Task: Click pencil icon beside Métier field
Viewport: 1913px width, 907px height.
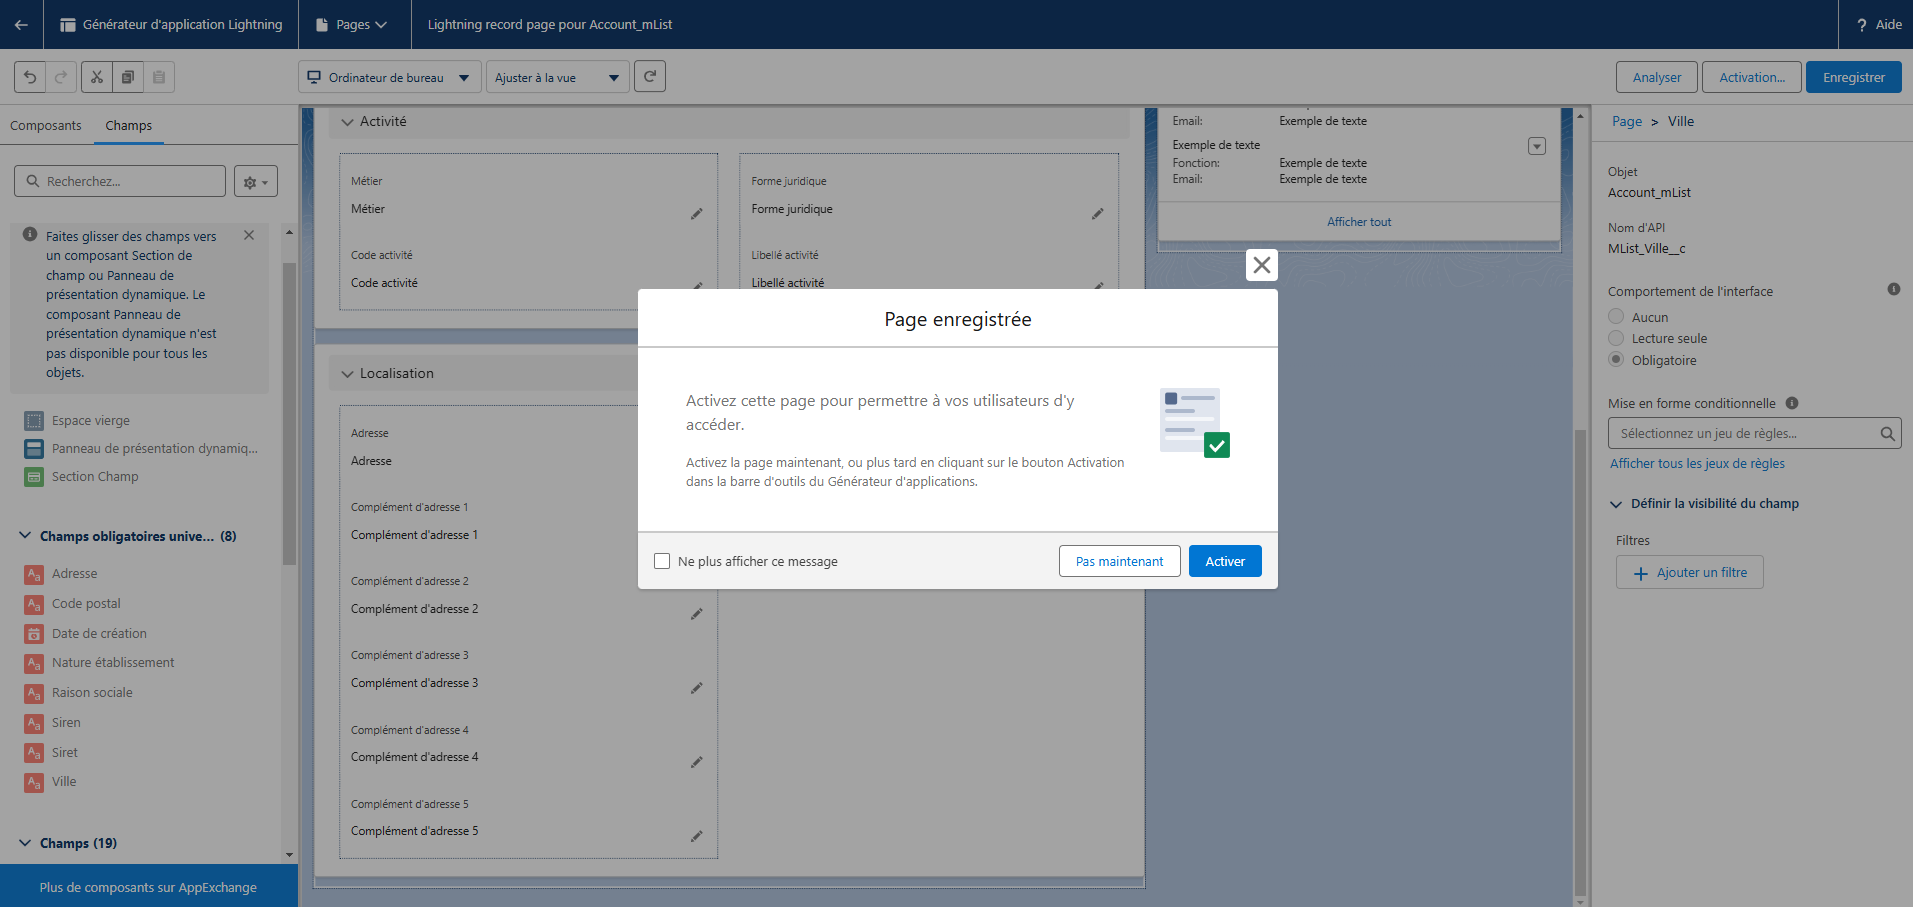Action: [696, 214]
